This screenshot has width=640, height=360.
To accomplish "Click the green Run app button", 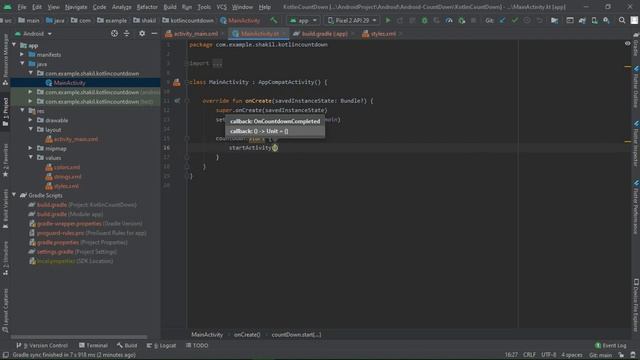I will [x=388, y=20].
